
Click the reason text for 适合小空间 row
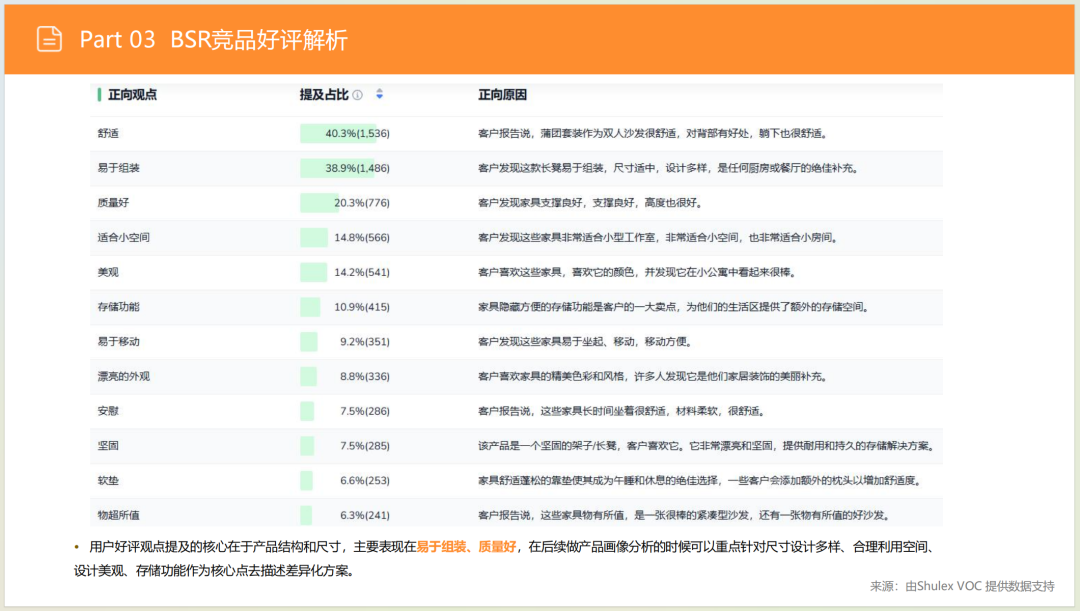[658, 238]
